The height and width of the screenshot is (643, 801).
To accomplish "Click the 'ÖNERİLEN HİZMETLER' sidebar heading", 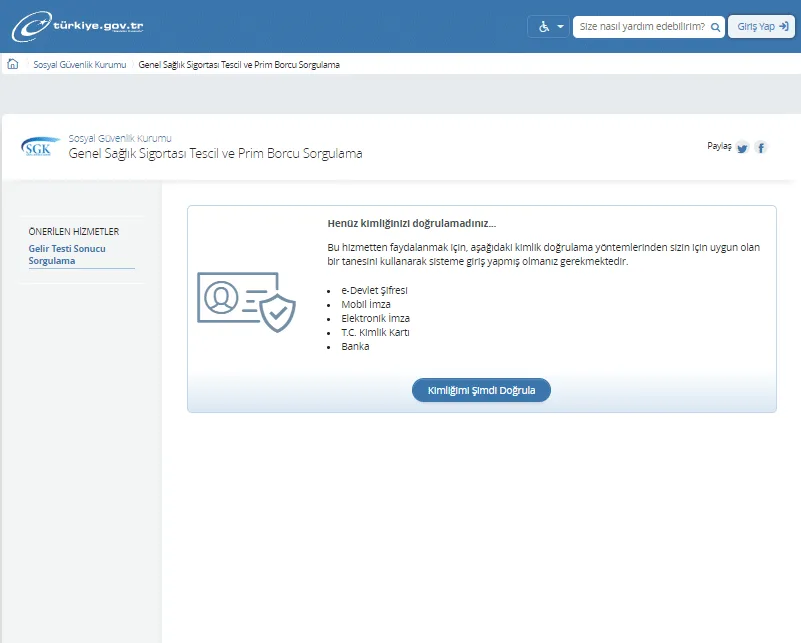I will [x=74, y=231].
